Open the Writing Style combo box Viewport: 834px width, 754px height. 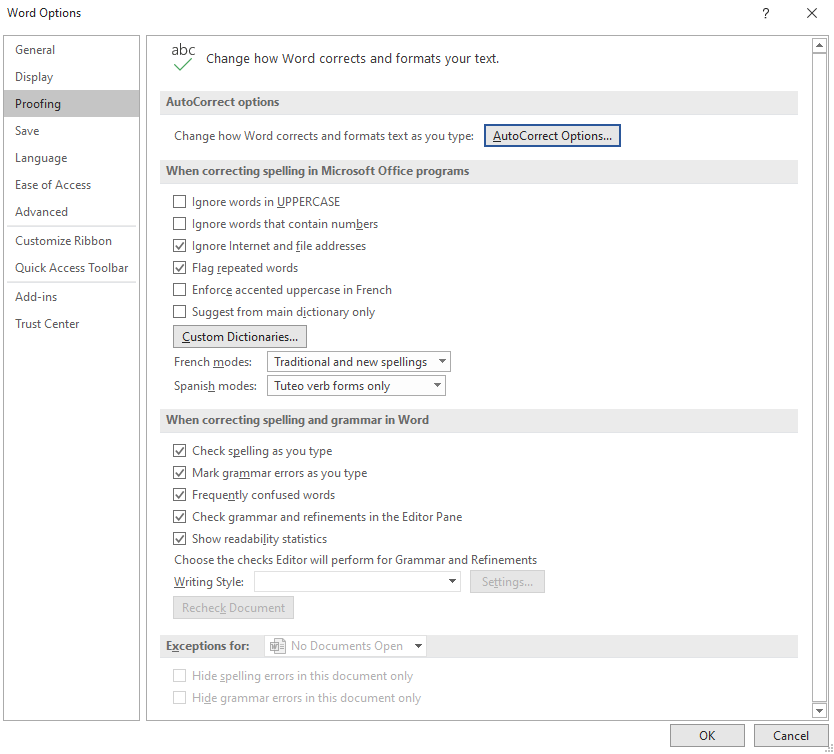coord(357,582)
